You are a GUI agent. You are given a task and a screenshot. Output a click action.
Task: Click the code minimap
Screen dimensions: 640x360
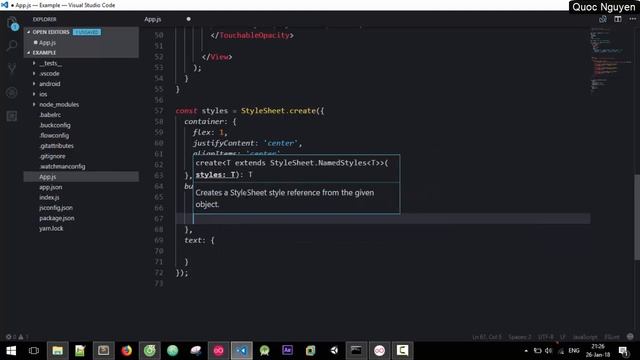[611, 61]
